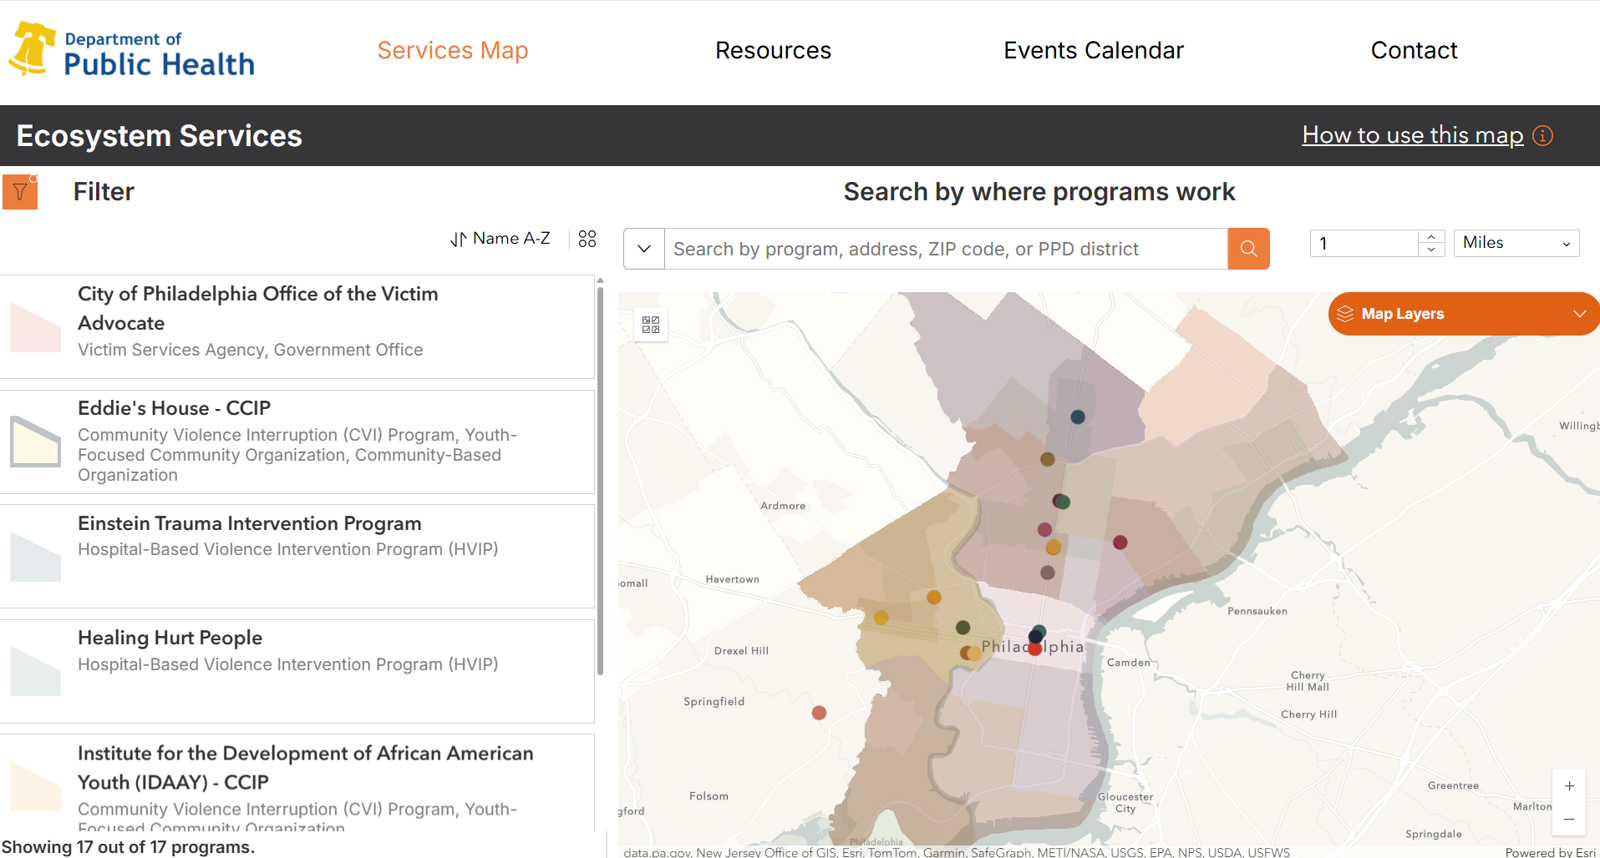Zoom out on the map
Screen dimensions: 1600x858
tap(1569, 820)
